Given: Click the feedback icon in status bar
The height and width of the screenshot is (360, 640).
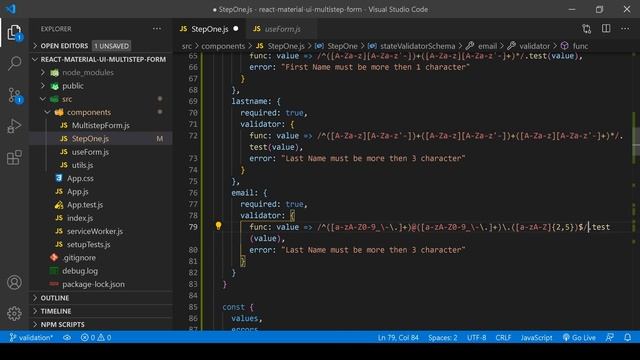Looking at the screenshot, I should coord(609,338).
